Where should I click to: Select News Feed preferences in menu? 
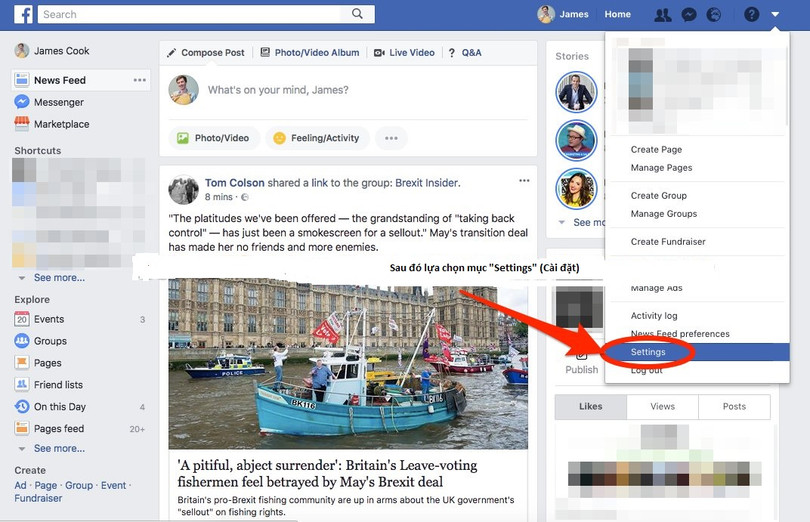[680, 333]
